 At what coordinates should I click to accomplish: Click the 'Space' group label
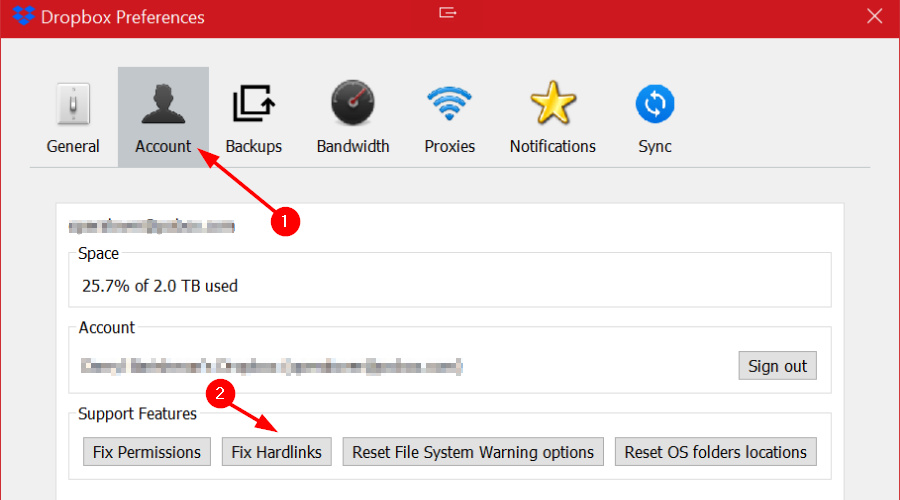(x=98, y=253)
